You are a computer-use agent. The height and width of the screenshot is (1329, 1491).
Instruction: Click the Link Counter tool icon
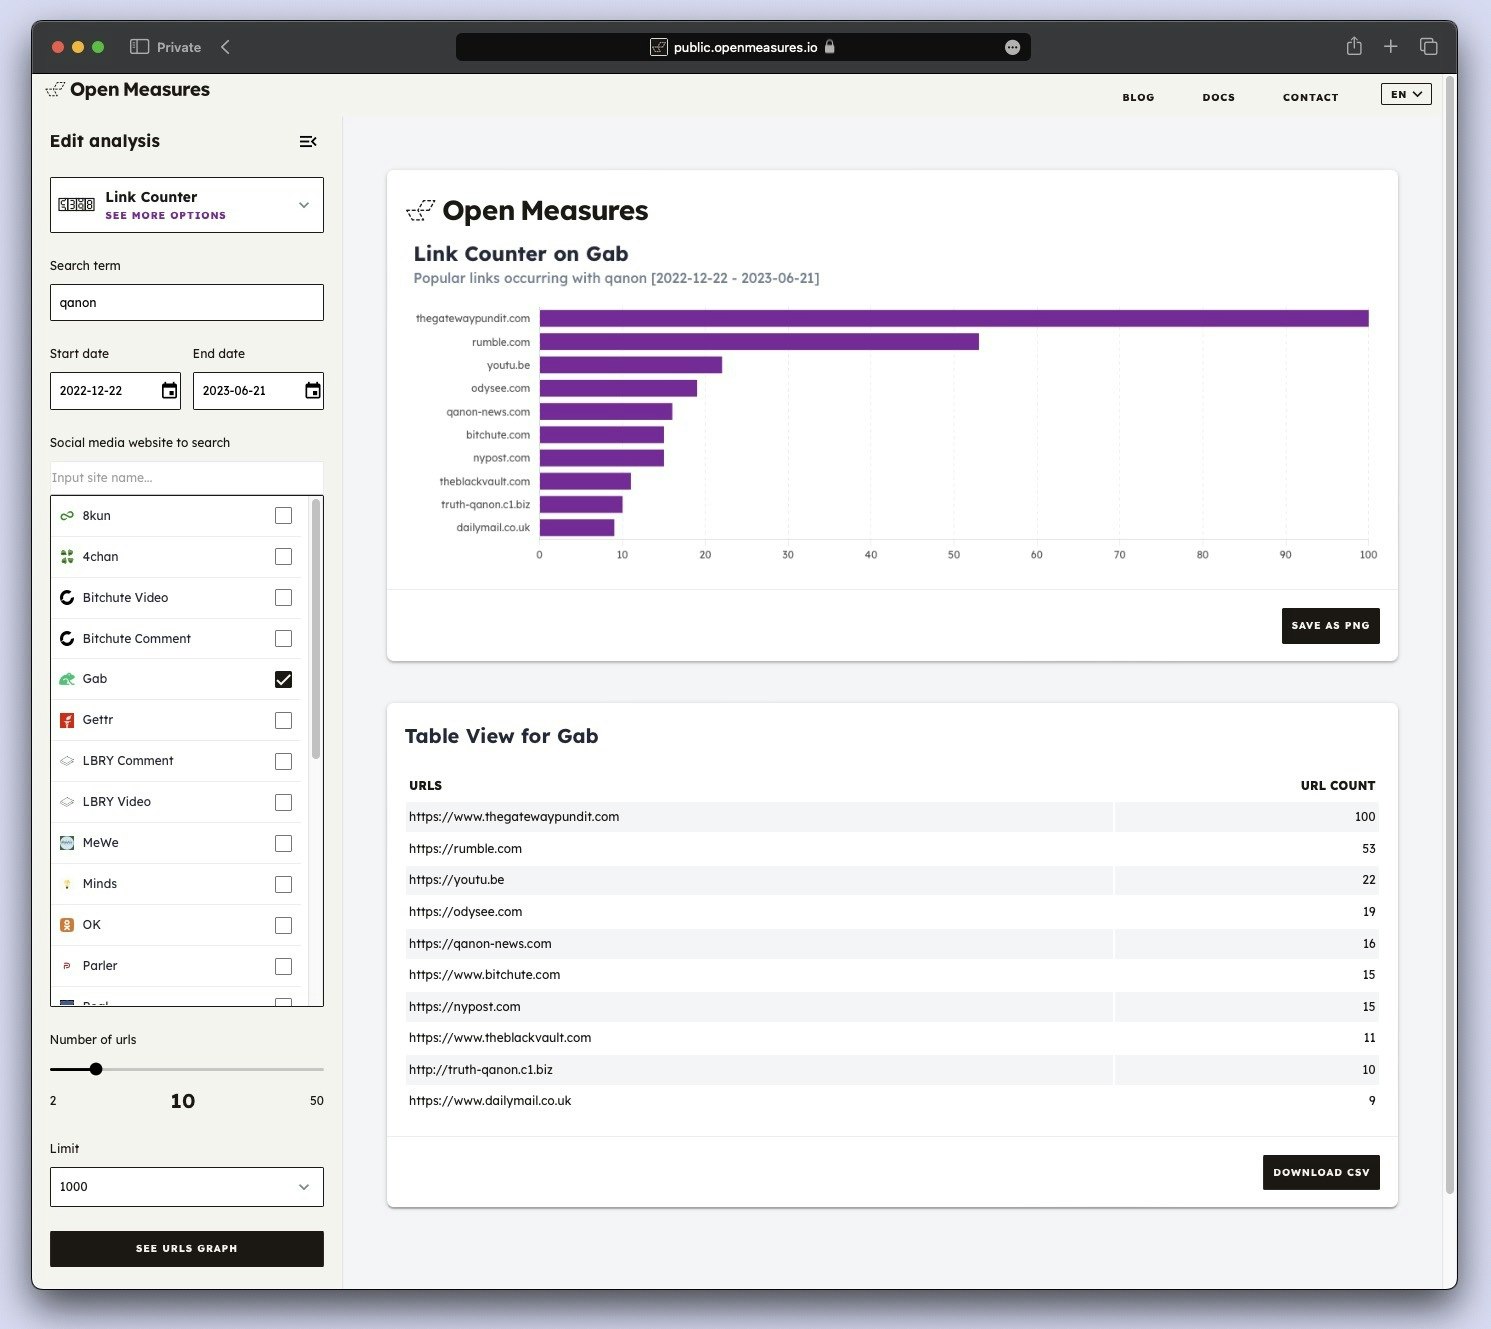(77, 205)
